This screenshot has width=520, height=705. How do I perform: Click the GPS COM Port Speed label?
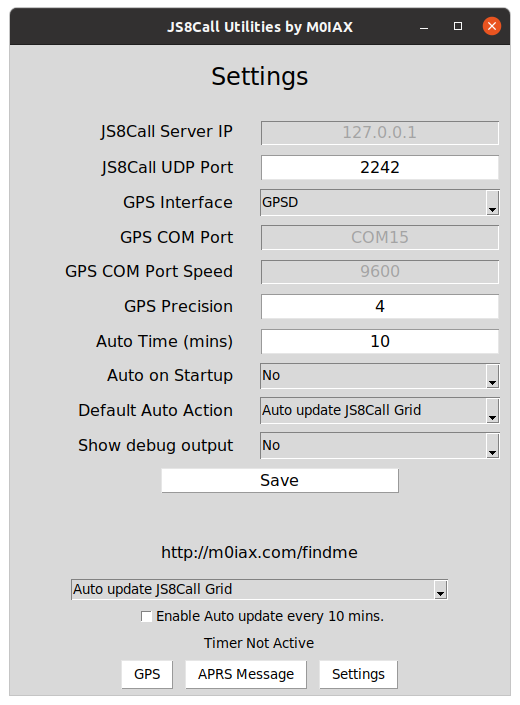point(149,272)
